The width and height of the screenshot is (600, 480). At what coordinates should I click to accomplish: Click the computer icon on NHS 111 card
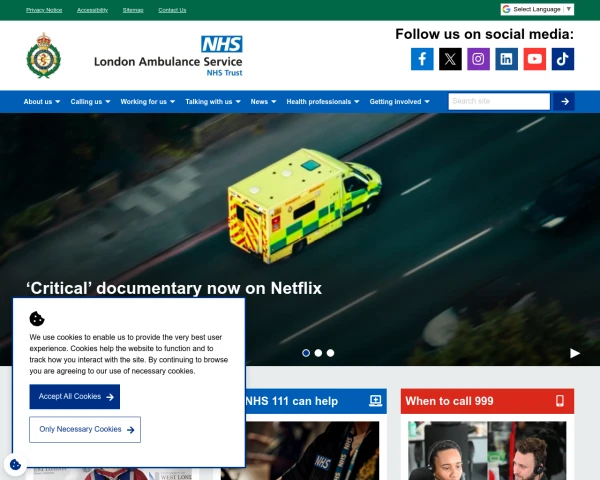tap(375, 401)
